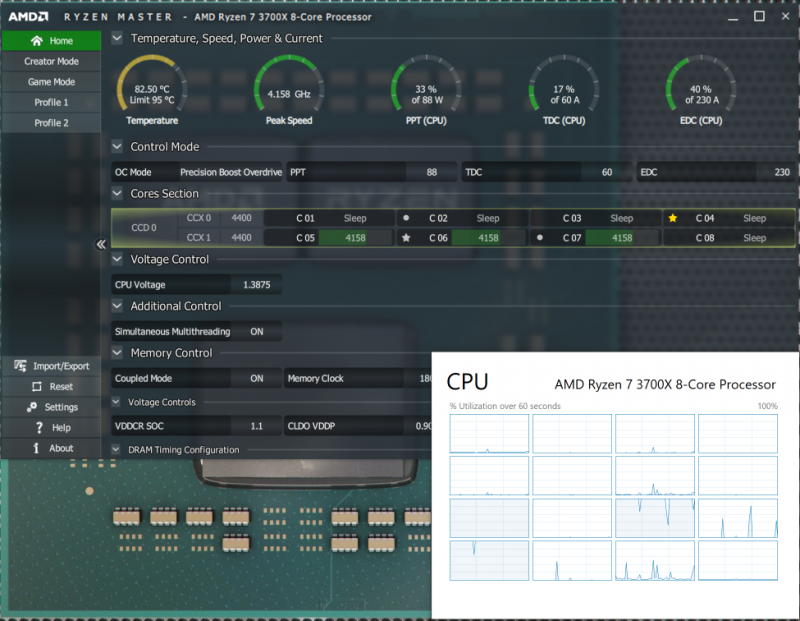Screen dimensions: 800x621
Task: Select sleeping core C 01
Action: 329,218
